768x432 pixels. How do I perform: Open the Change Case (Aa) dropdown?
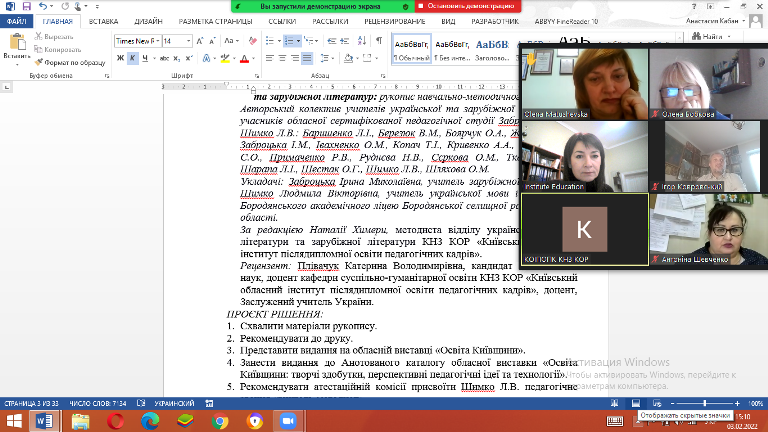(231, 41)
